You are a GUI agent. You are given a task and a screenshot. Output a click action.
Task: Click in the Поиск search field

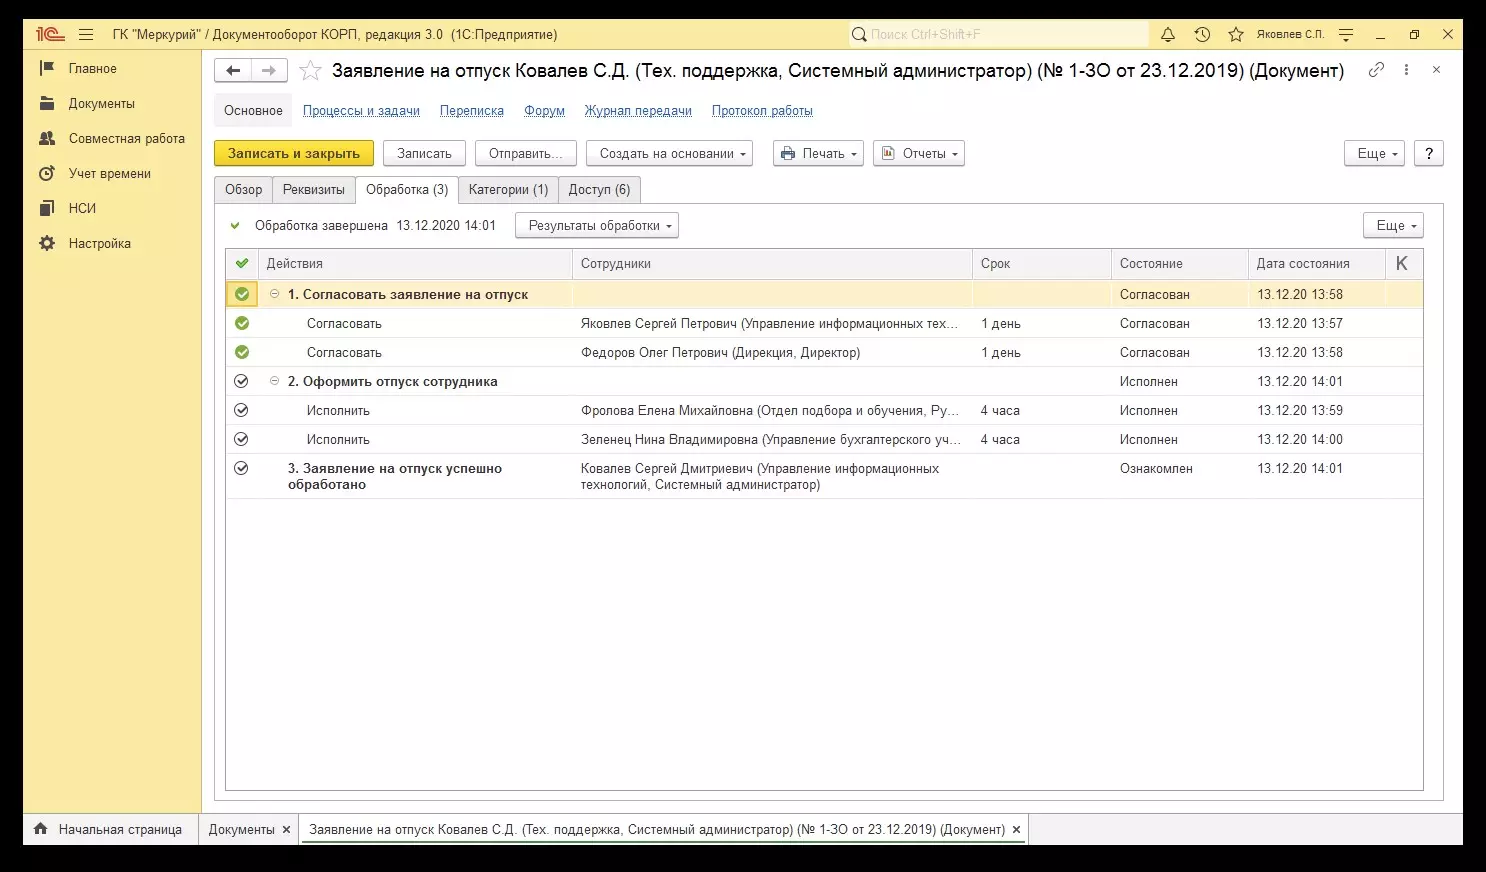point(1000,35)
